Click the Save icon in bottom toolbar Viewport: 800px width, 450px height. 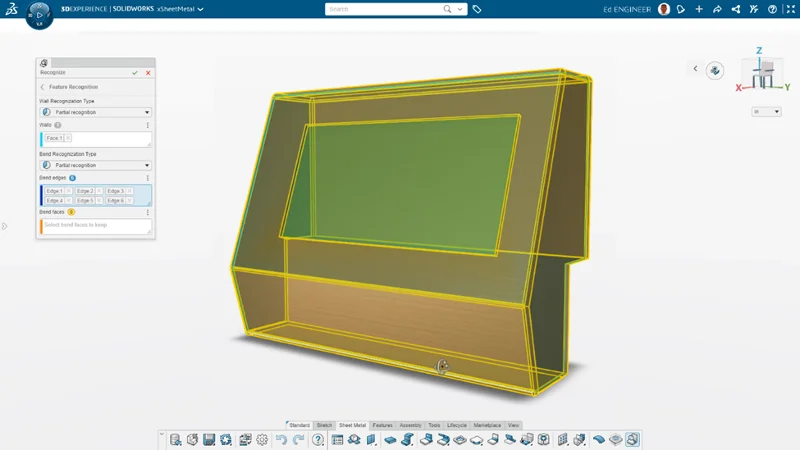click(x=209, y=439)
